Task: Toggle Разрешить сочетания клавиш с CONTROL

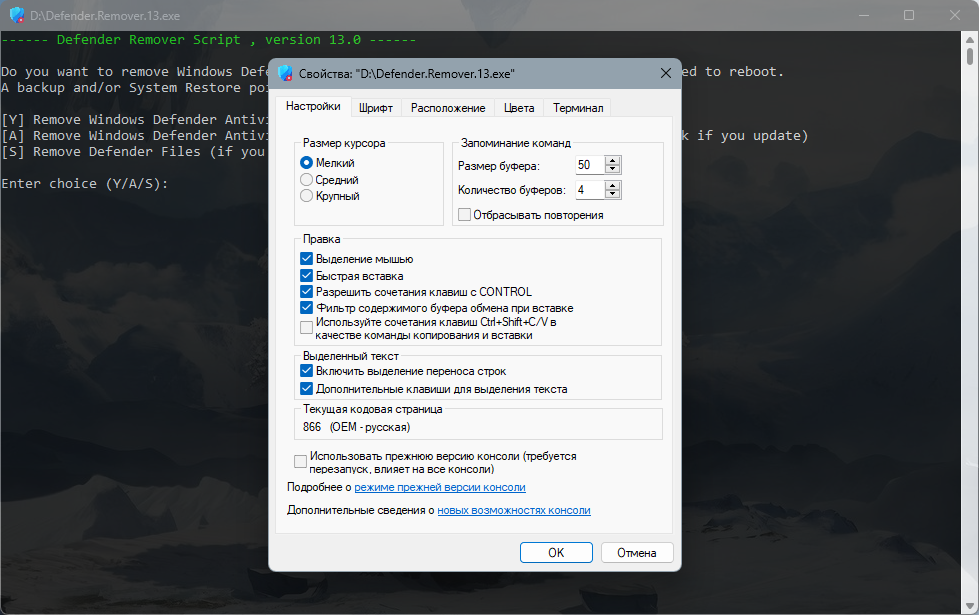Action: 307,292
